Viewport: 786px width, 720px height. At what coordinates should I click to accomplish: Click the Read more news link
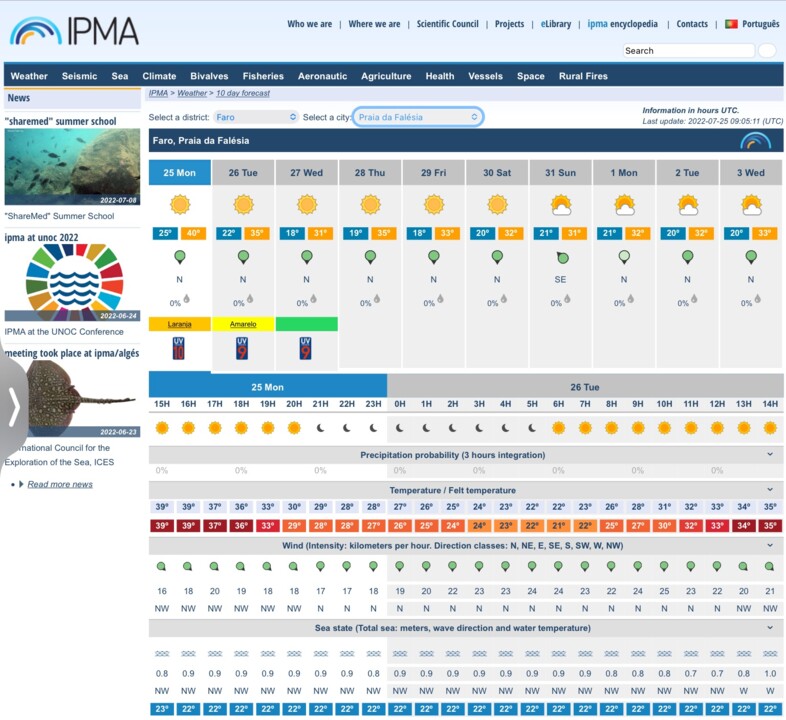(60, 484)
